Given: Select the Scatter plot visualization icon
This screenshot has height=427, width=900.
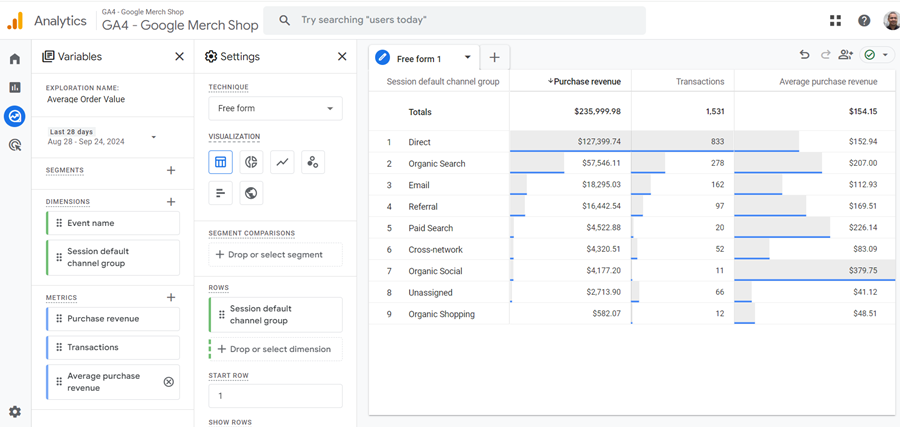Looking at the screenshot, I should pyautogui.click(x=313, y=162).
